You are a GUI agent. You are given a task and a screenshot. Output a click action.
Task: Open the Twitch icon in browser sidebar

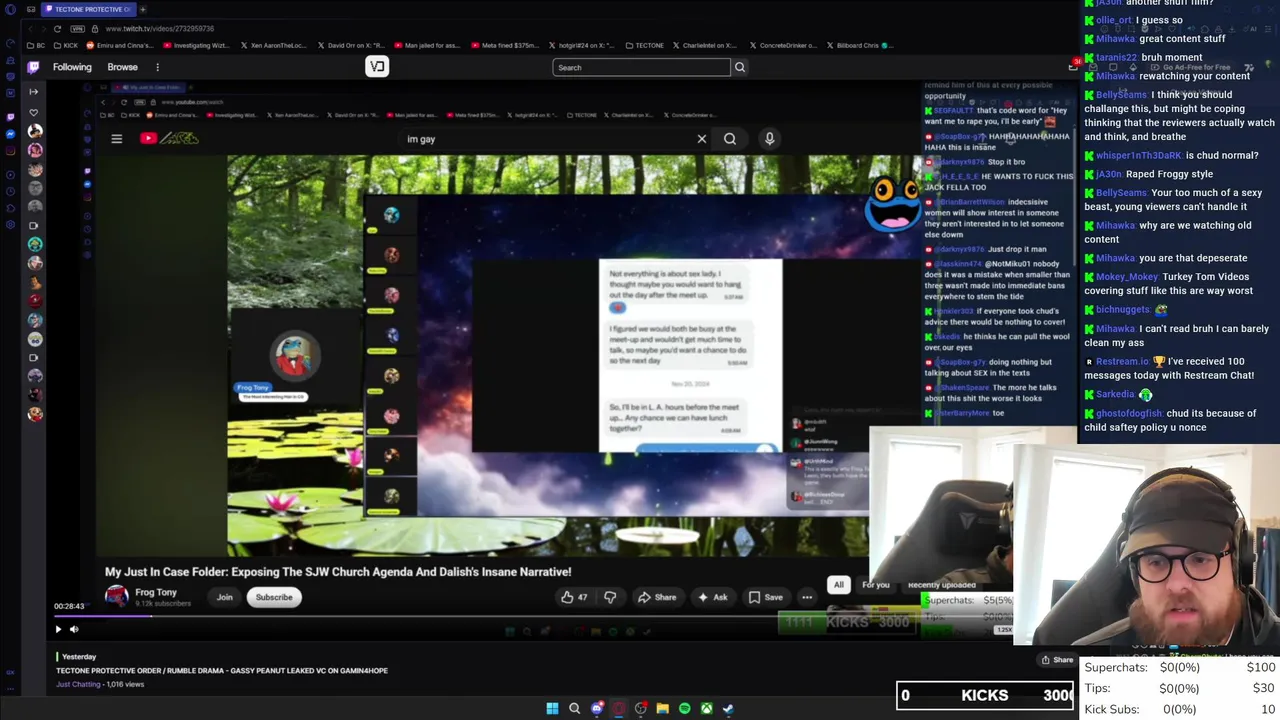(x=10, y=116)
